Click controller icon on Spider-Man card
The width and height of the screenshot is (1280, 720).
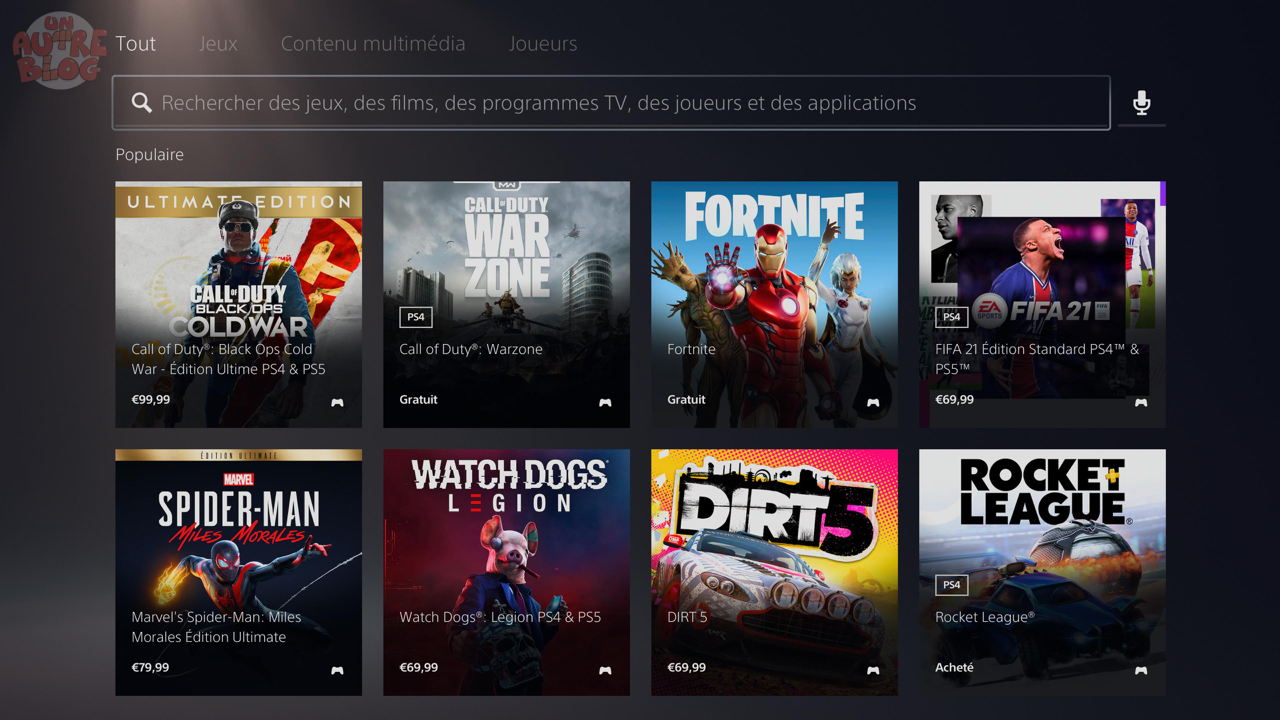337,671
